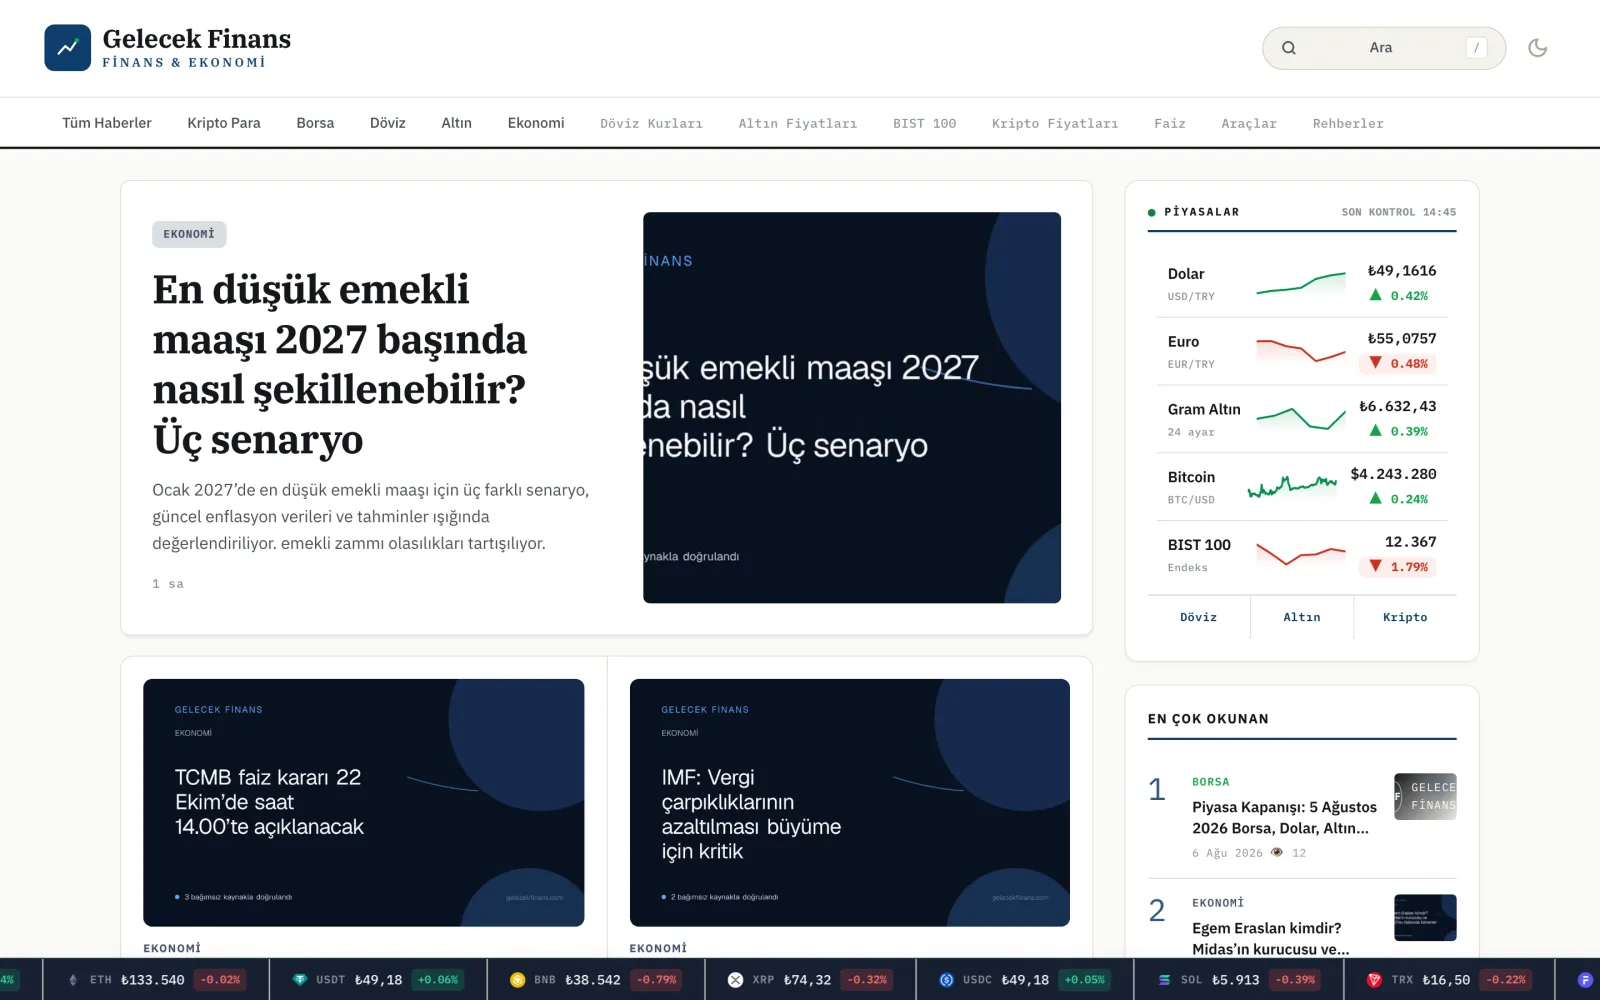
Task: Go to the Borsa section
Action: click(x=315, y=123)
